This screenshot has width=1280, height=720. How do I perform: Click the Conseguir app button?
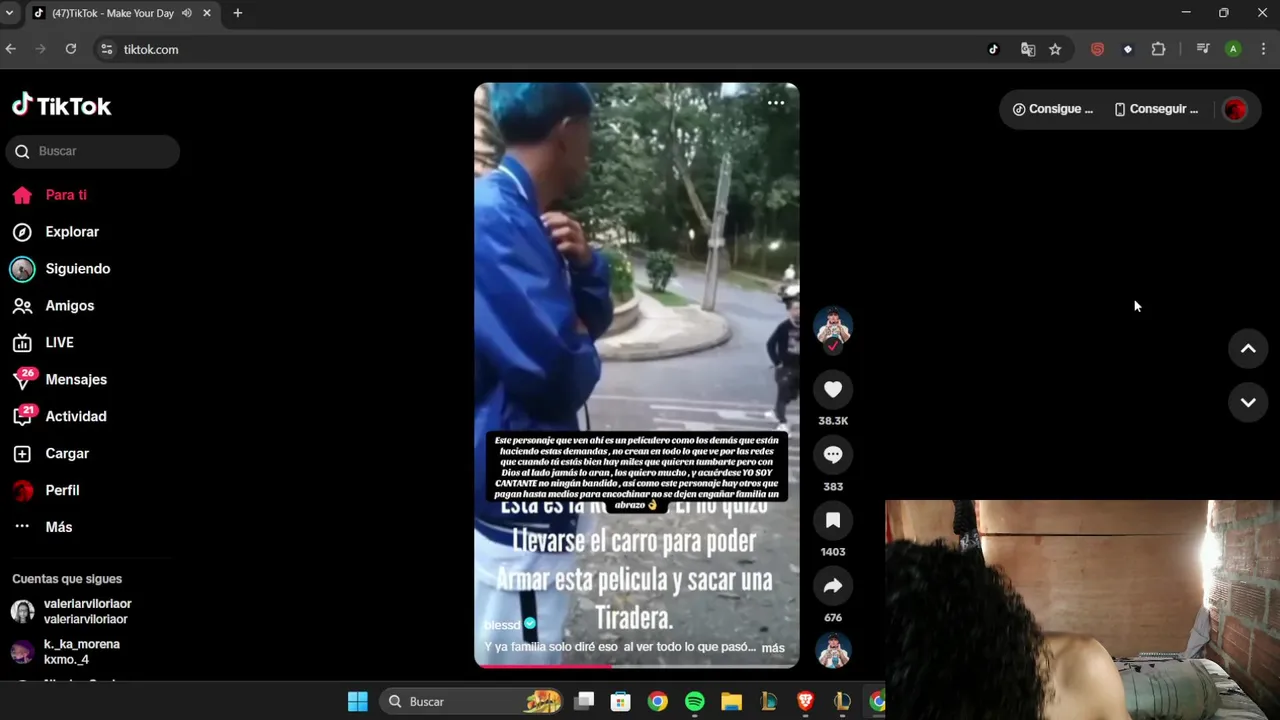tap(1156, 109)
